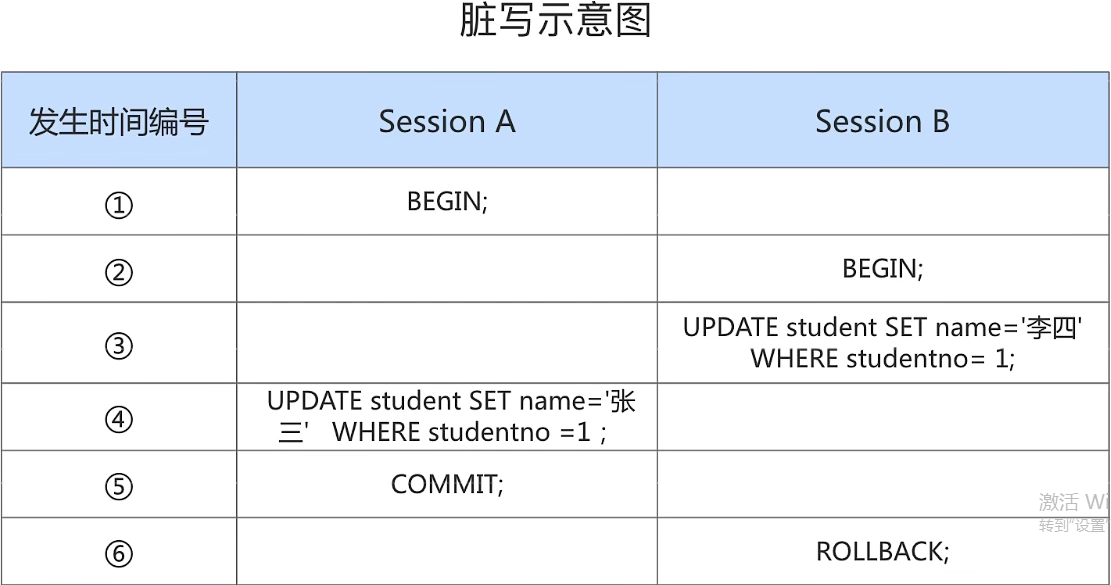Viewport: 1111px width, 585px height.
Task: Select the Session B column header
Action: [883, 120]
